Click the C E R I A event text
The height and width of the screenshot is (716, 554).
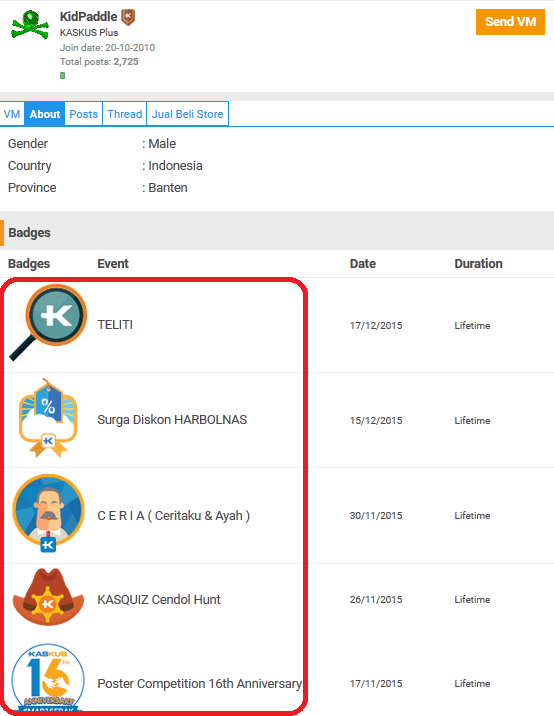pyautogui.click(x=174, y=516)
